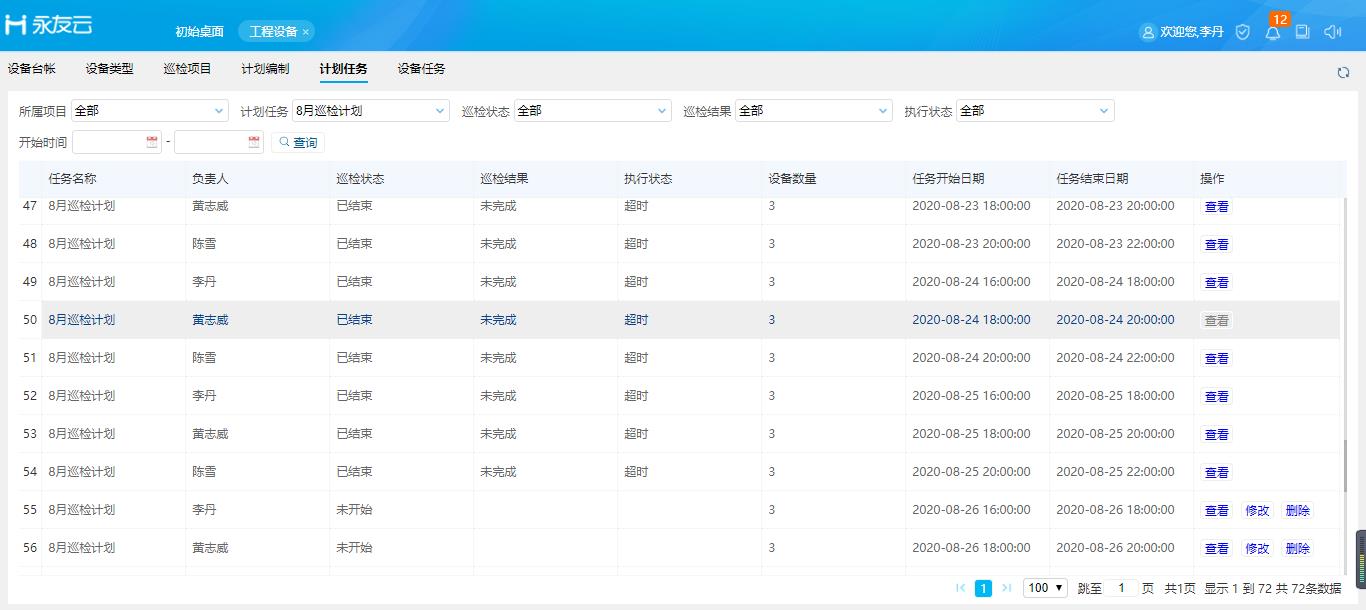Close the 工程设备 tab
Screen dimensions: 1366x610
pos(306,32)
